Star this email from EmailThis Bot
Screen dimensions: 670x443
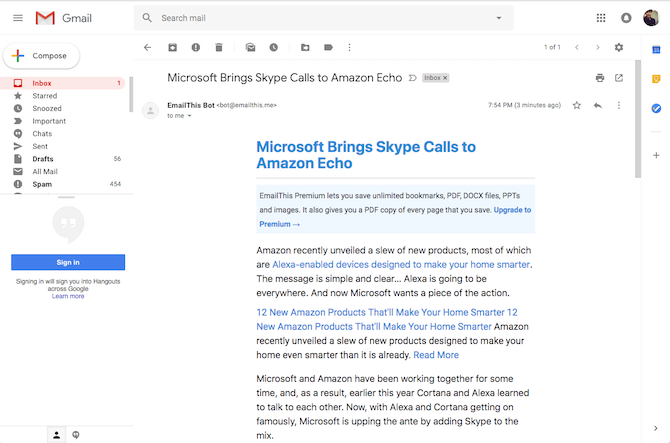(x=576, y=105)
